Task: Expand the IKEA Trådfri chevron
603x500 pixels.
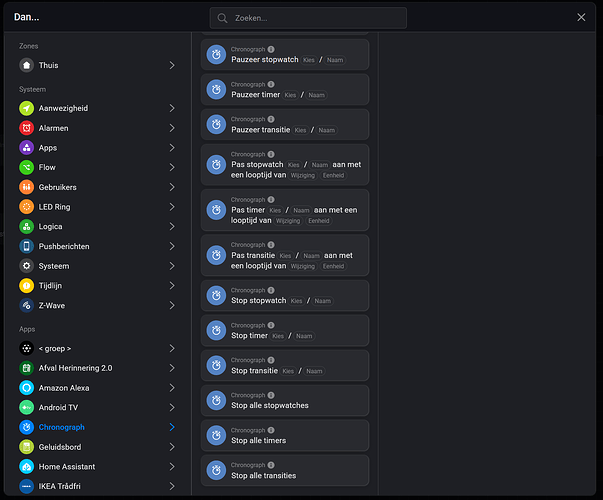Action: [172, 486]
